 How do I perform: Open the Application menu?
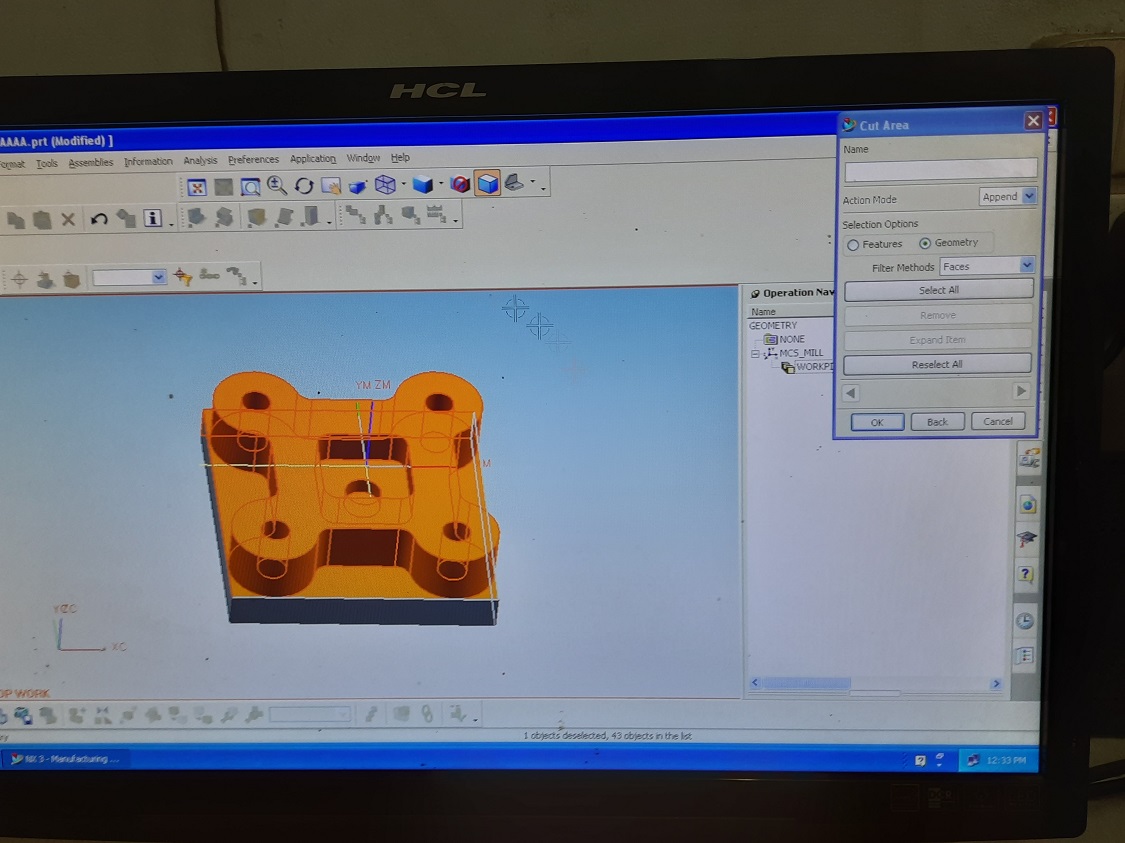coord(312,159)
